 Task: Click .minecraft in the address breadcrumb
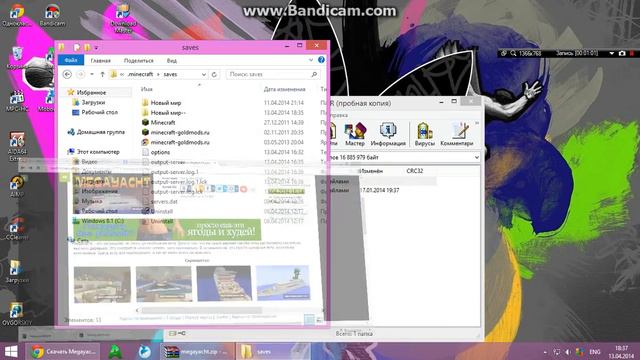point(140,74)
